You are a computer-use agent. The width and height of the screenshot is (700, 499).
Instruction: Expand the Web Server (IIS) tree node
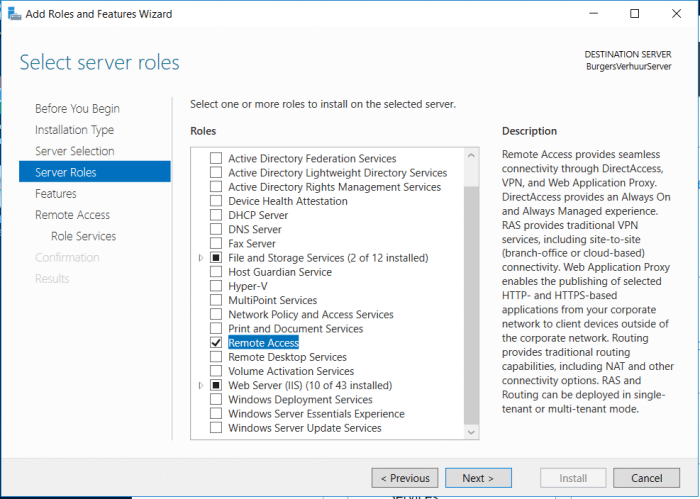[201, 386]
